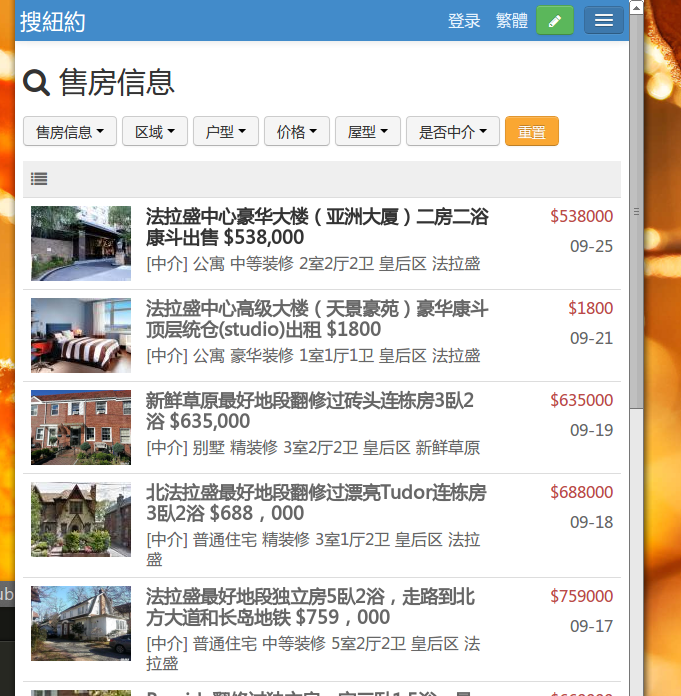Viewport: 681px width, 696px height.
Task: Click the orange 重置 reset button
Action: [532, 131]
